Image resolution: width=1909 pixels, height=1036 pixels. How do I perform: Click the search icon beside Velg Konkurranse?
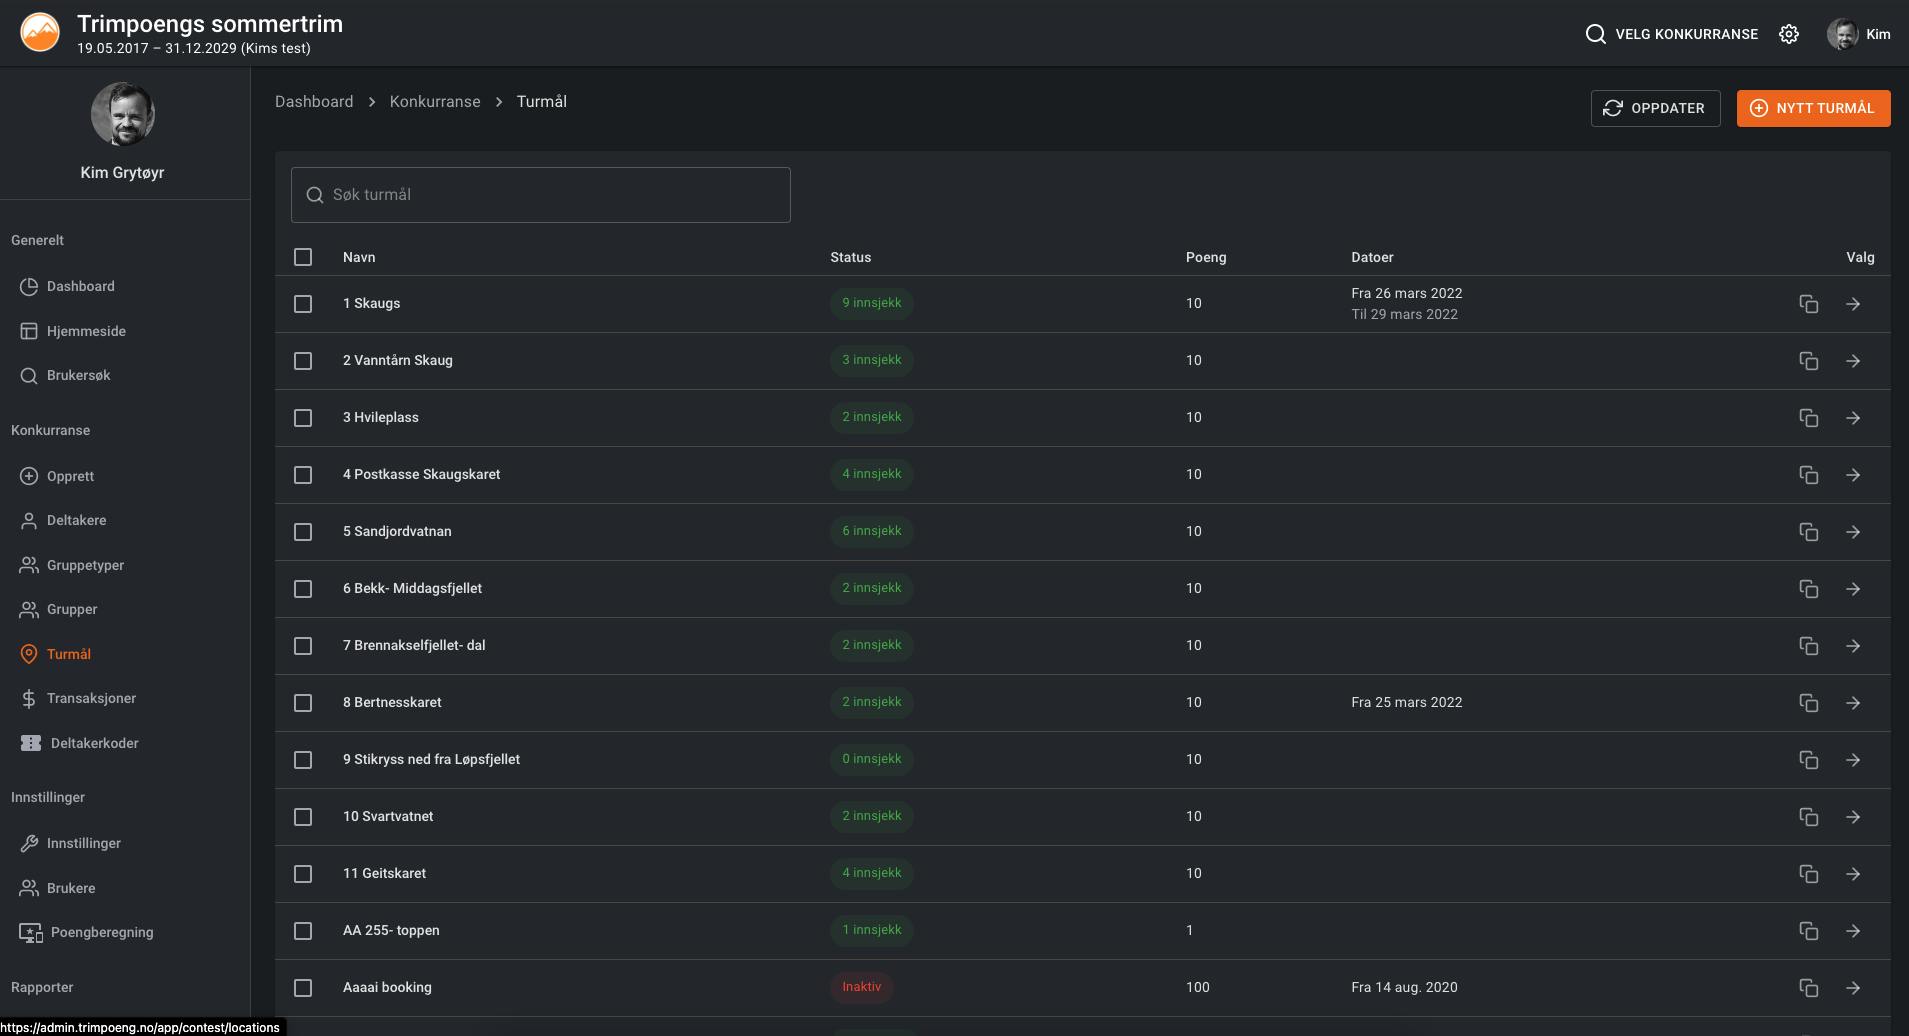point(1595,34)
